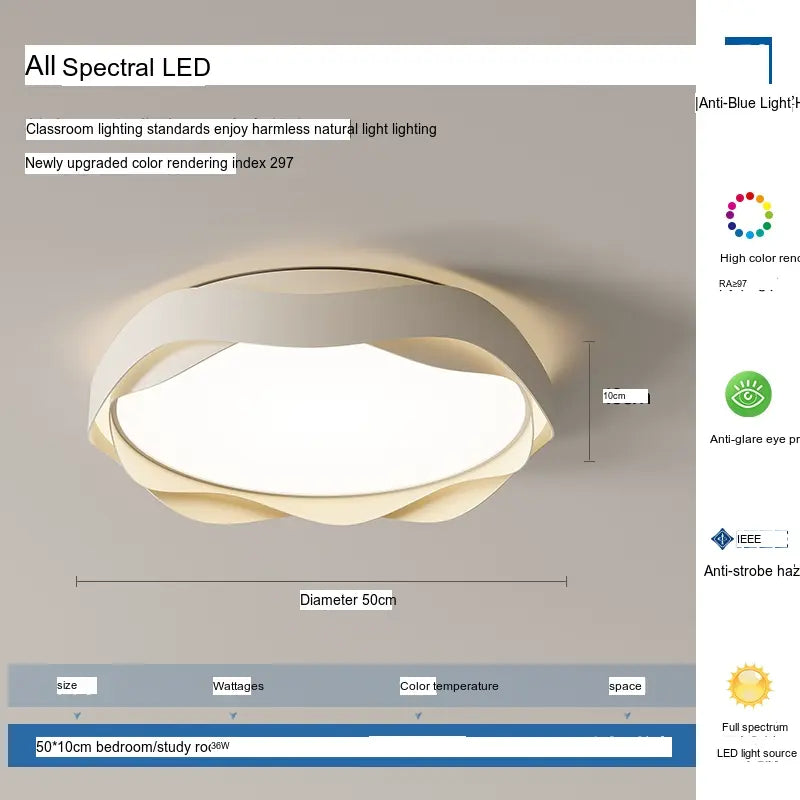Screen dimensions: 800x800
Task: Click the blue corner bracket icon
Action: coord(750,60)
